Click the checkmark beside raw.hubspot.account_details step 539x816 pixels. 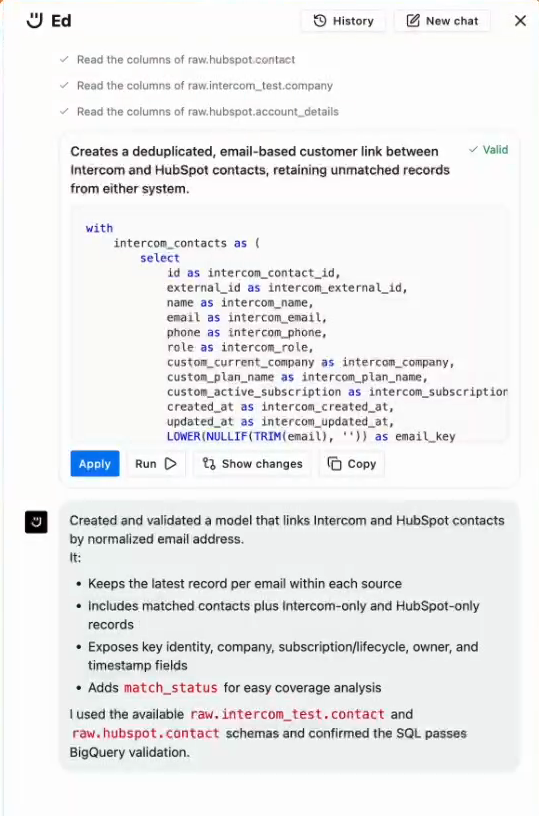65,111
